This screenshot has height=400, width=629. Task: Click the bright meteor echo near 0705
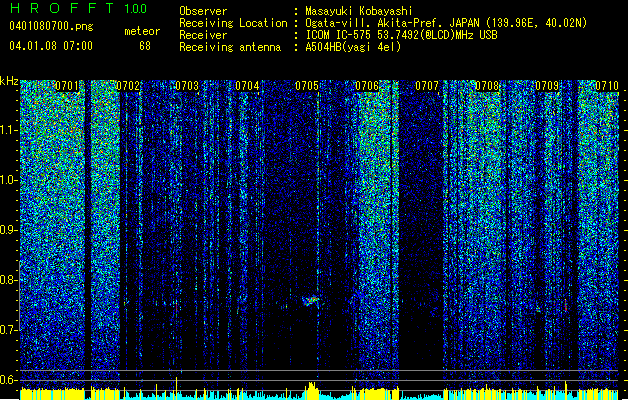(x=310, y=301)
